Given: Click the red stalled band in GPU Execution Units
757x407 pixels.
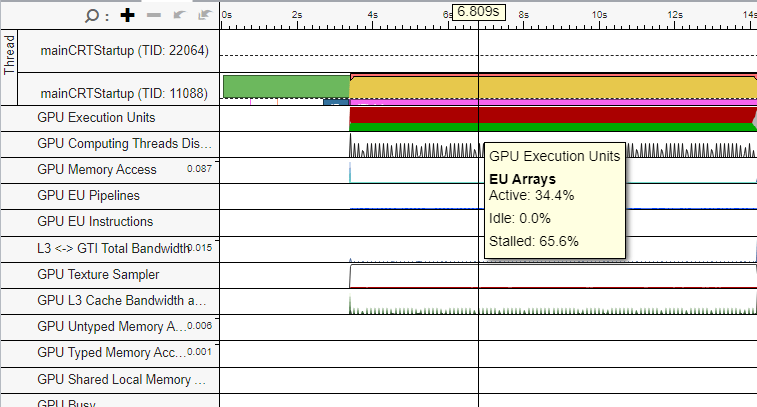Looking at the screenshot, I should pos(553,115).
